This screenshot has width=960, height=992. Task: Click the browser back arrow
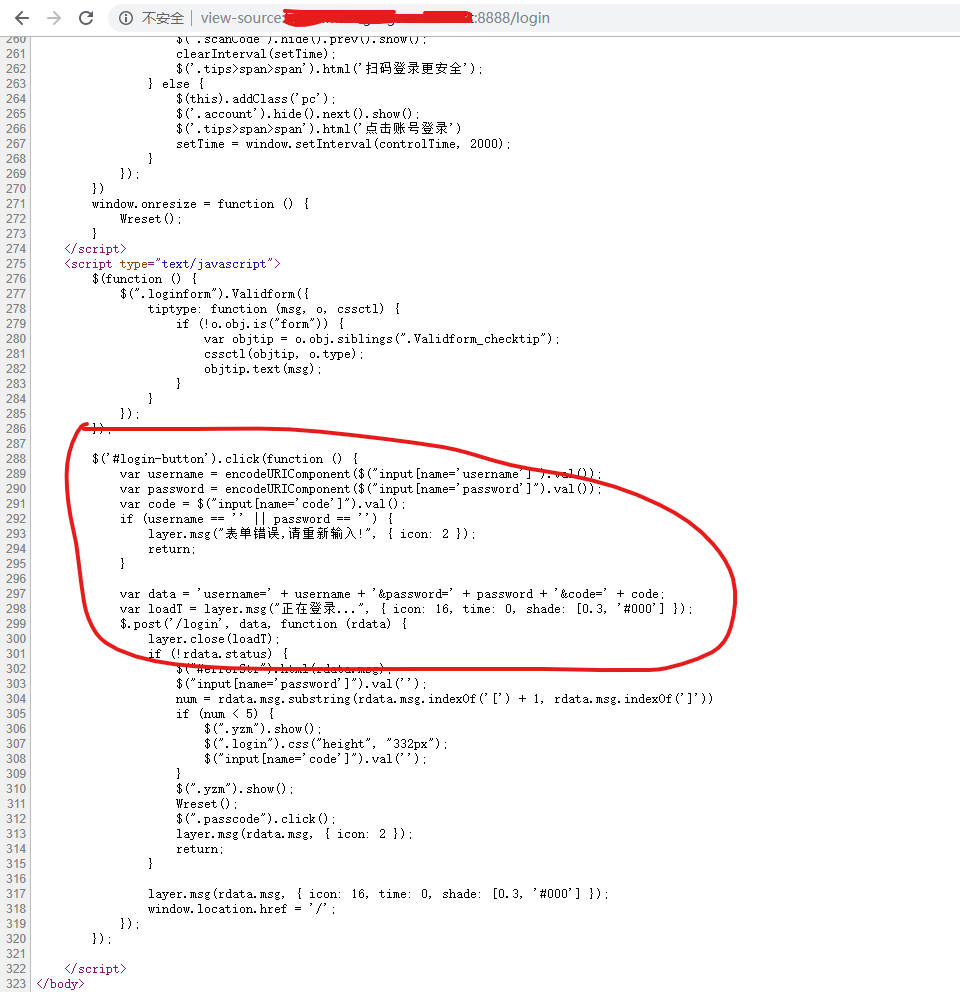[x=22, y=18]
